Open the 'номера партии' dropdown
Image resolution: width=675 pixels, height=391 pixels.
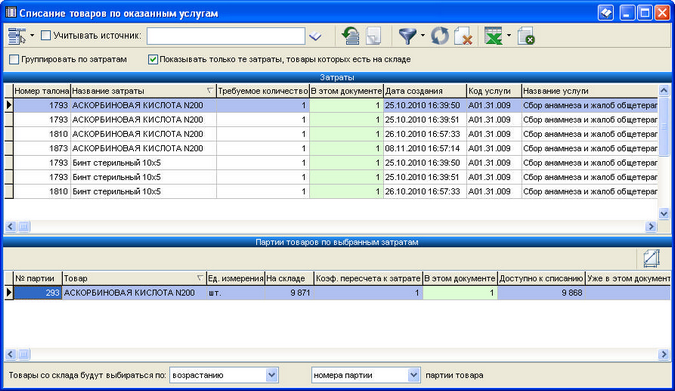point(413,375)
